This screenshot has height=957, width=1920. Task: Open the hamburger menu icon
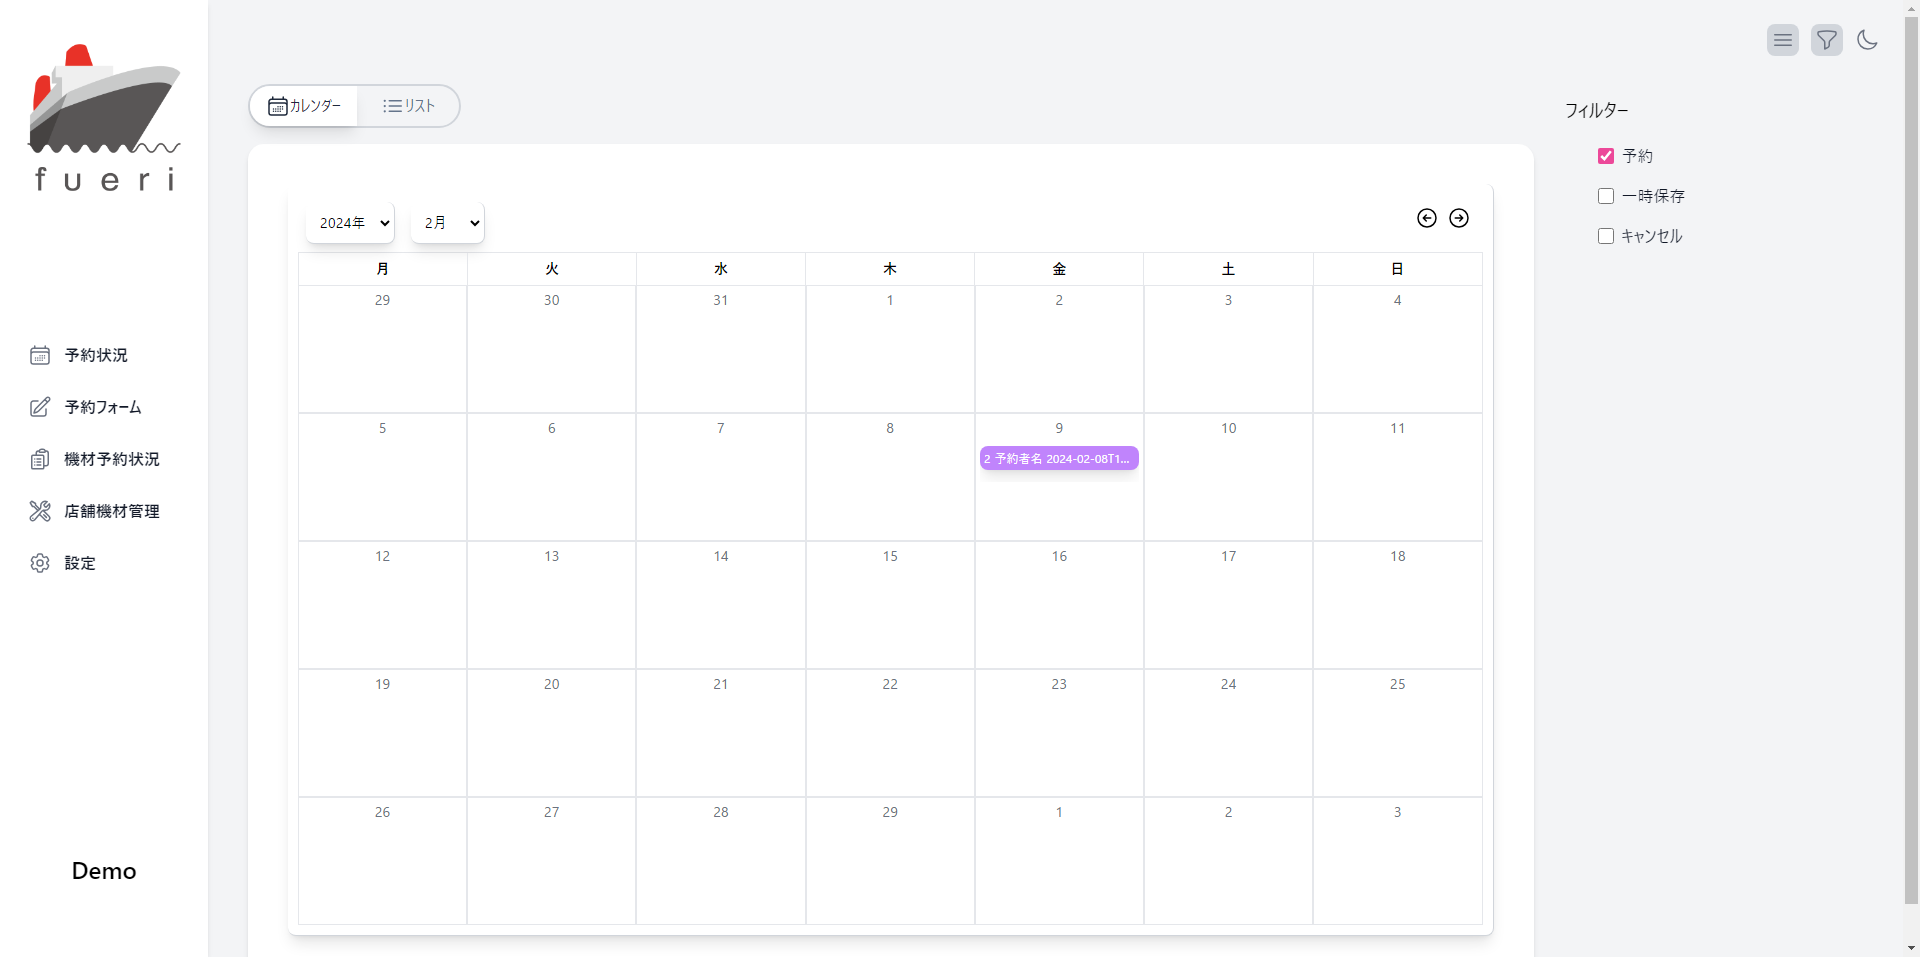click(1782, 40)
